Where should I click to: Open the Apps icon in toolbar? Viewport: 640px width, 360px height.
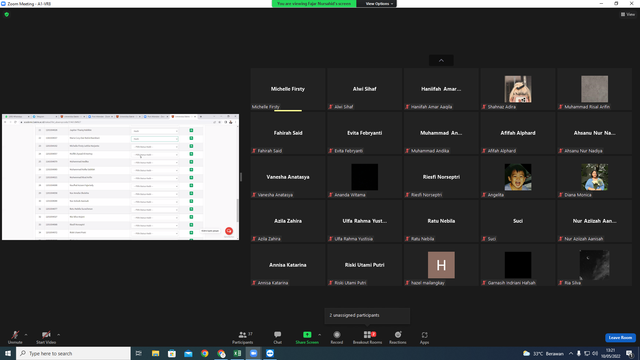click(x=424, y=335)
